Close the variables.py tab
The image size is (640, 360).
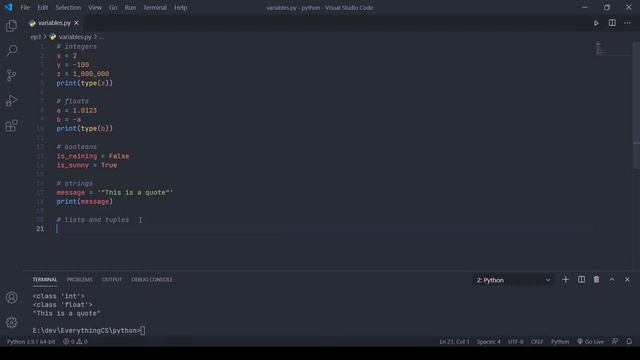click(x=76, y=23)
